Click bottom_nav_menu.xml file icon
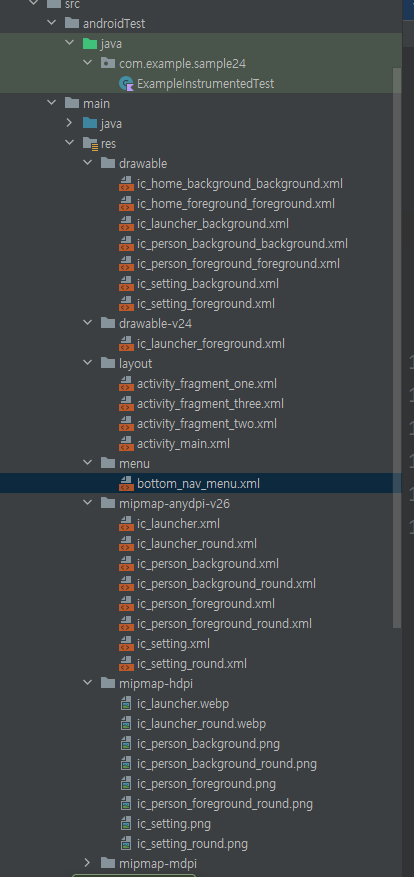Image resolution: width=414 pixels, height=877 pixels. tap(126, 484)
